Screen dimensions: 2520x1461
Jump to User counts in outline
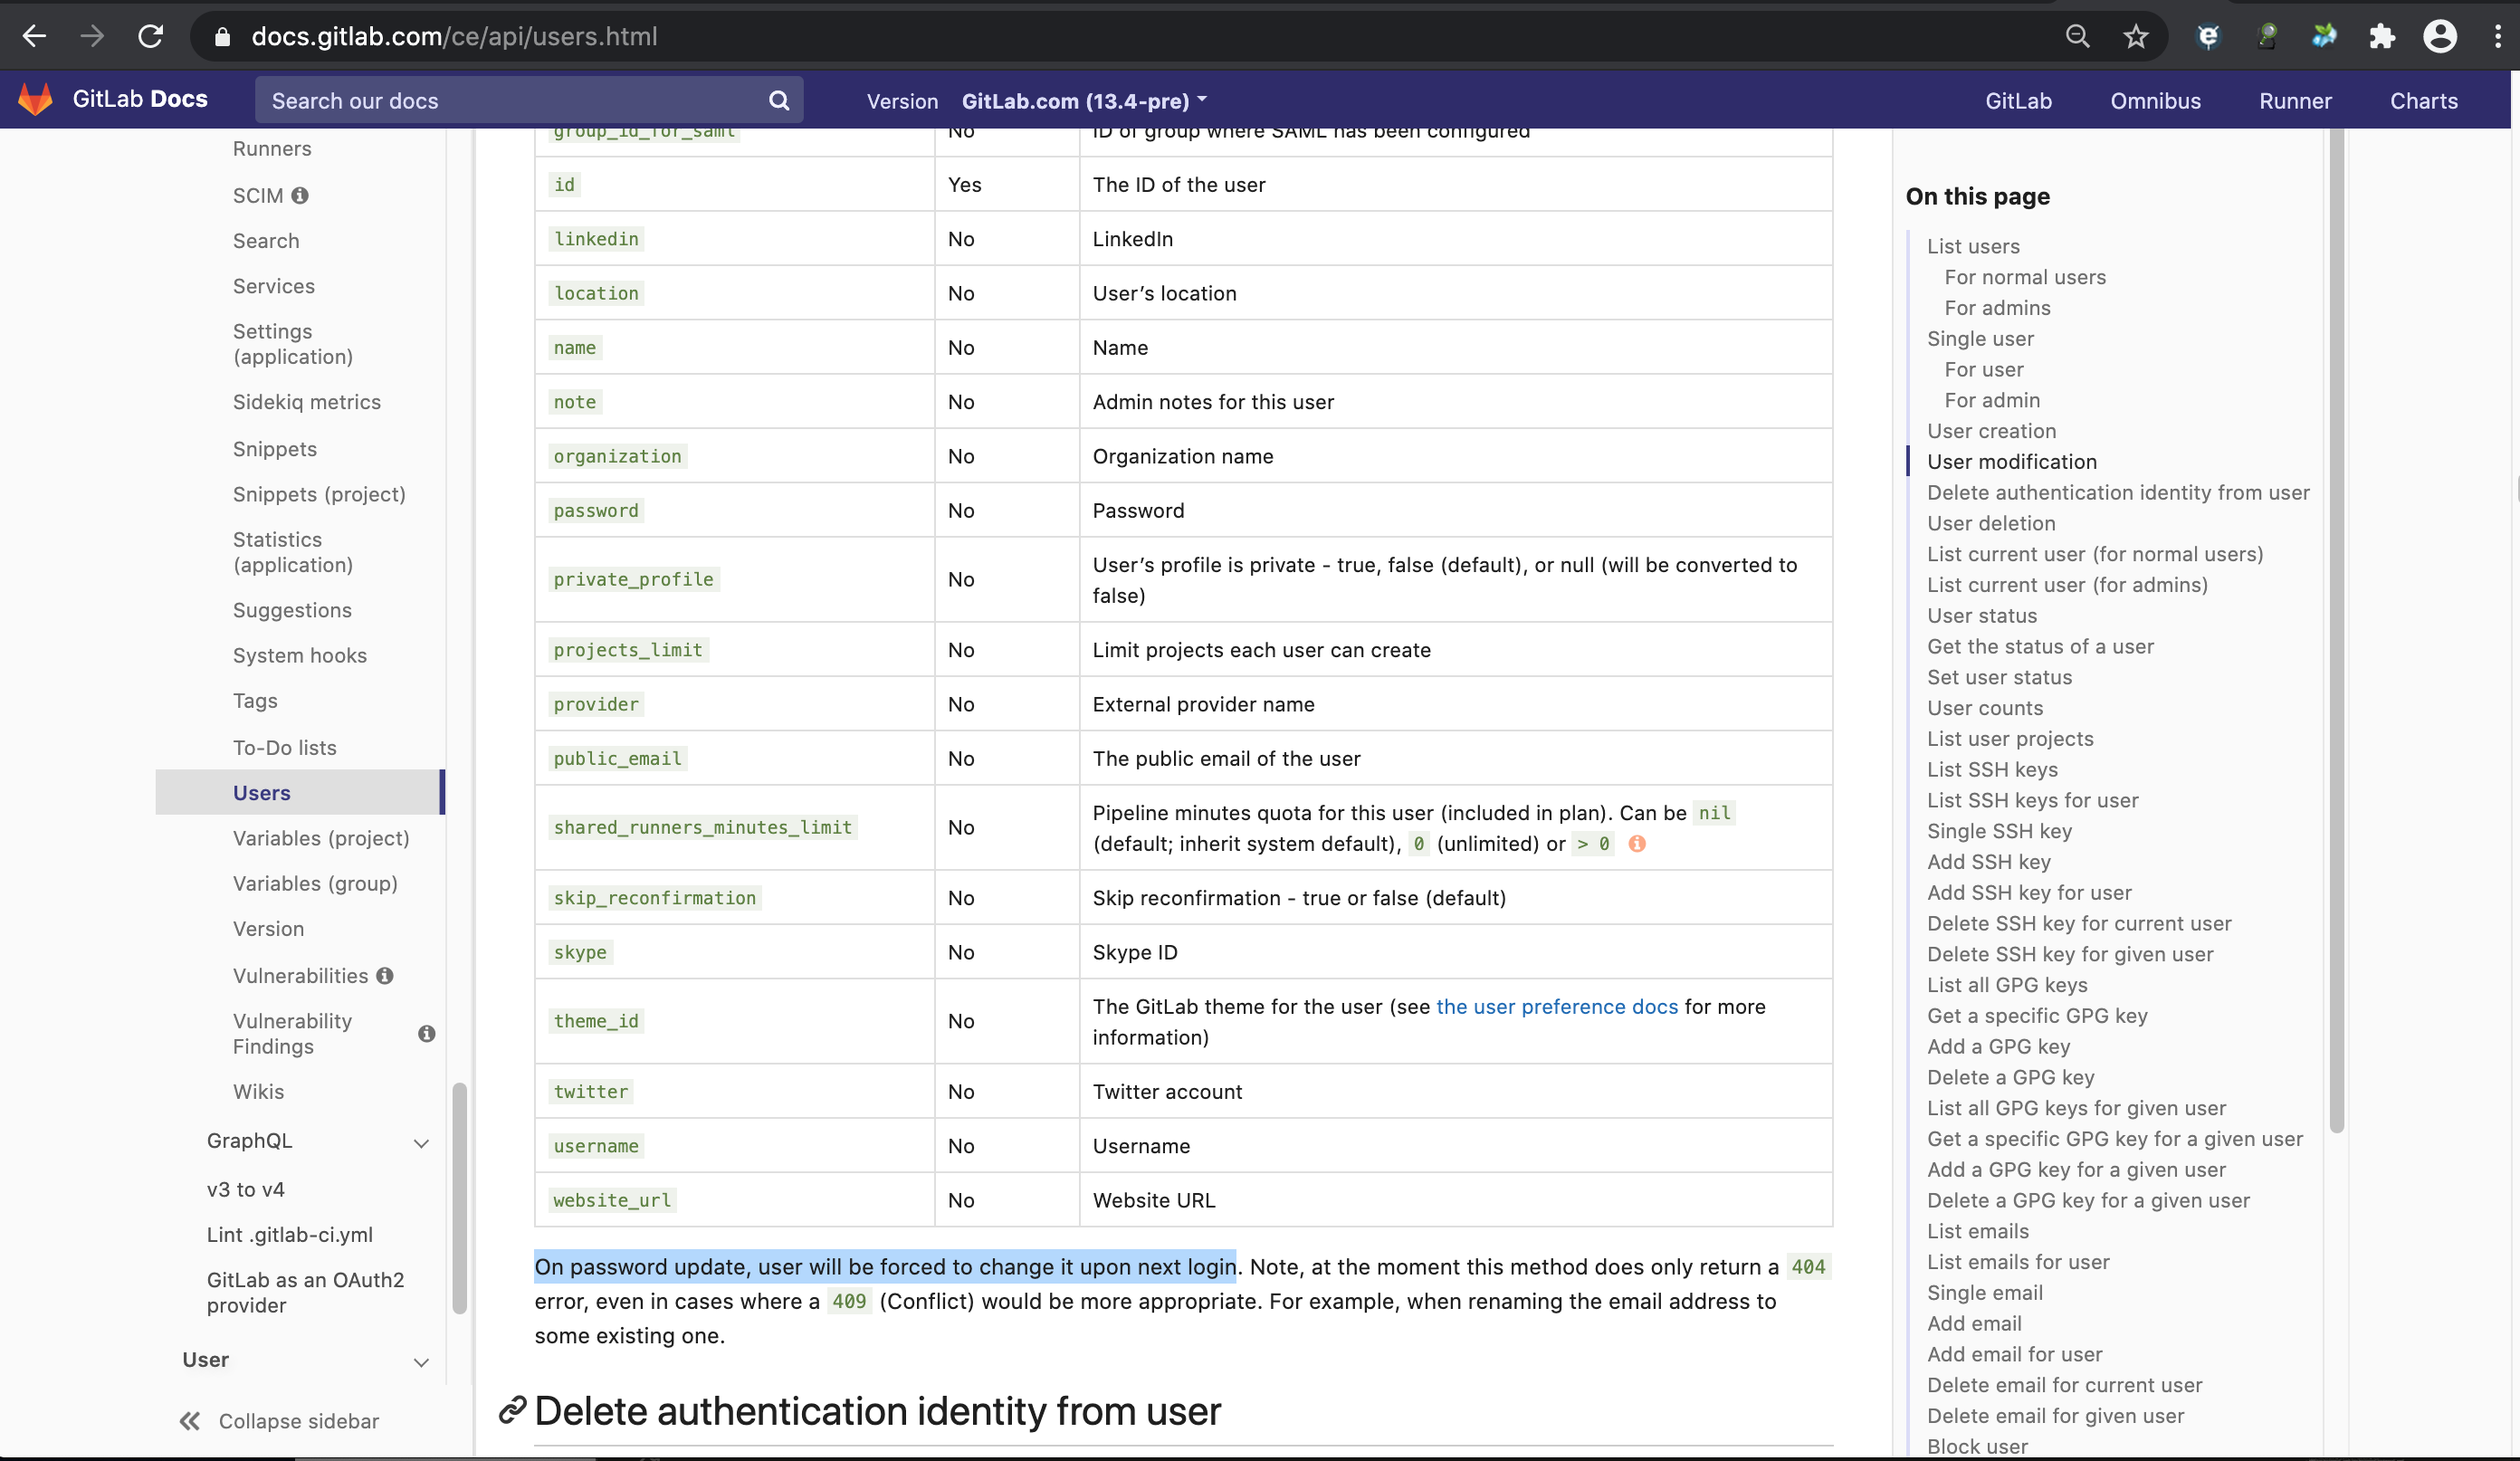(1985, 708)
